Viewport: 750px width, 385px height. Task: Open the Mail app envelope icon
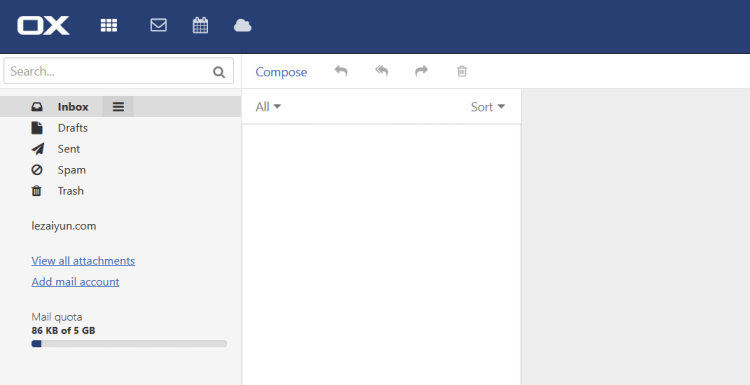pyautogui.click(x=158, y=25)
